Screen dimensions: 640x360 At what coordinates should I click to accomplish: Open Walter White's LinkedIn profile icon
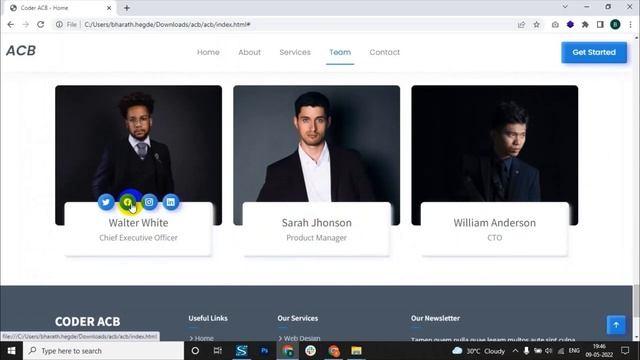(x=171, y=202)
